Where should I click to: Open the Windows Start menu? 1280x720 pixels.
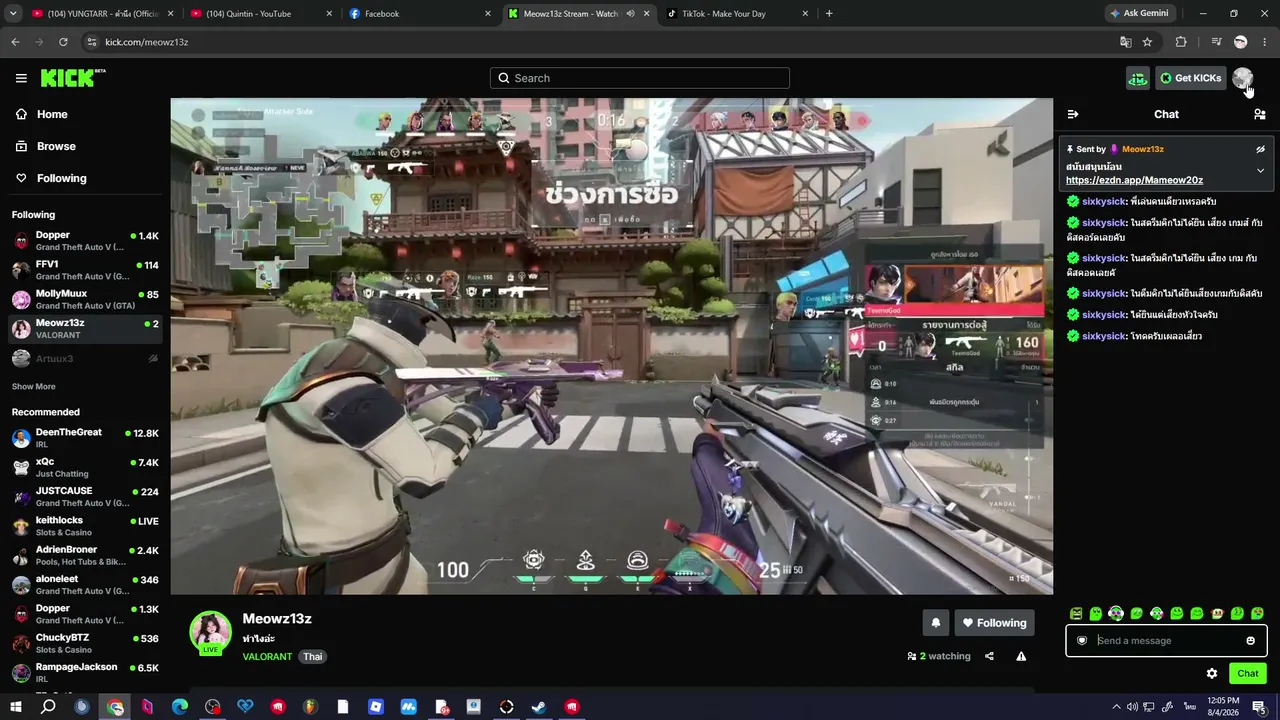coord(16,707)
